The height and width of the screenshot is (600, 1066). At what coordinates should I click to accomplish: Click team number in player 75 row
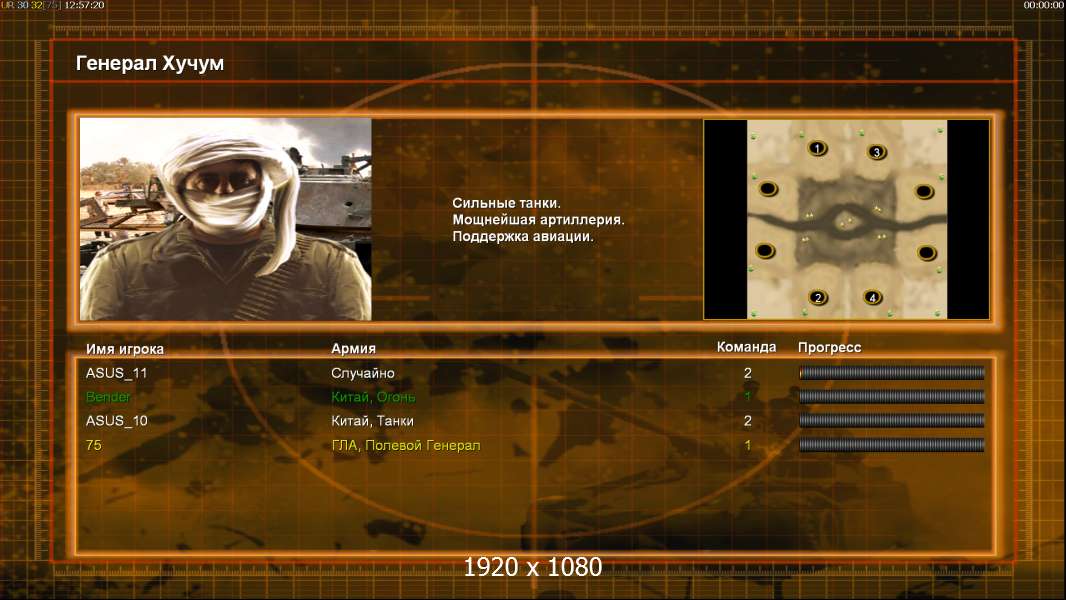tap(748, 445)
